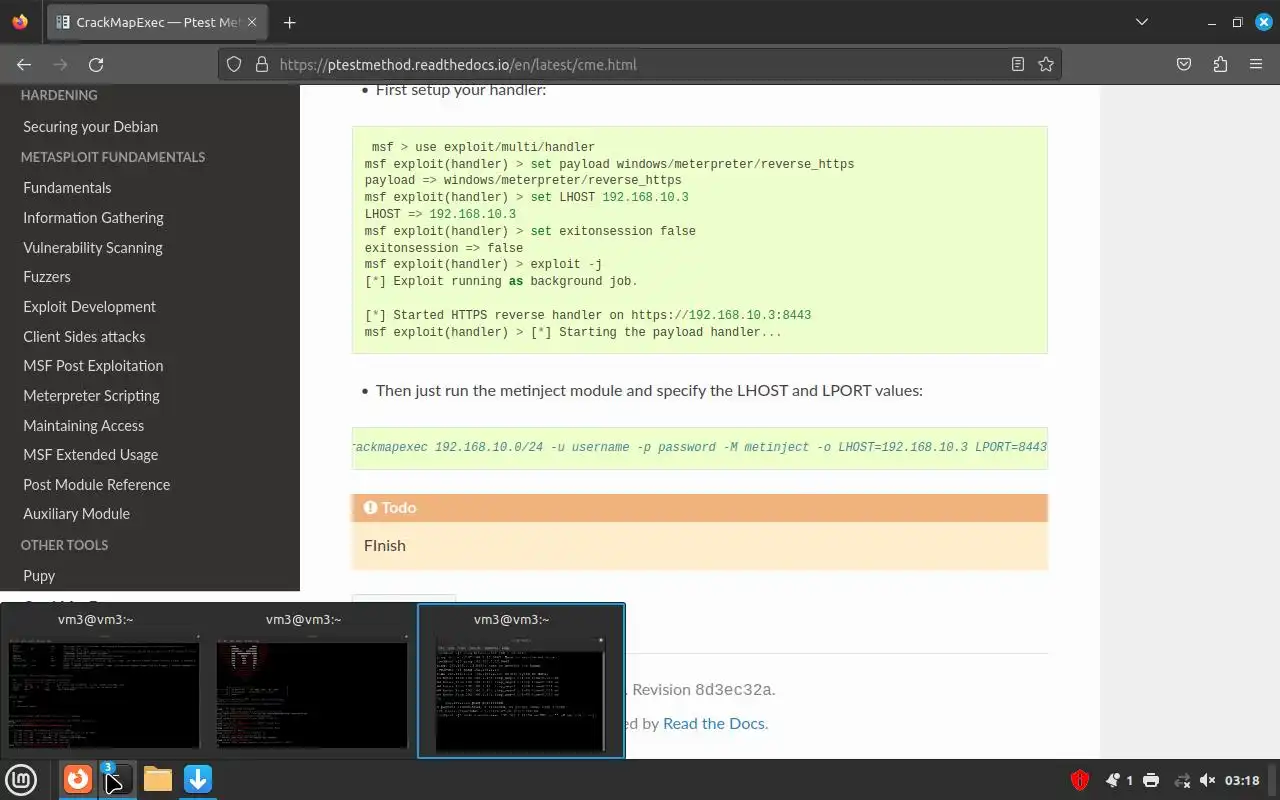Go to the Fuzzers page
Viewport: 1280px width, 800px height.
47,277
